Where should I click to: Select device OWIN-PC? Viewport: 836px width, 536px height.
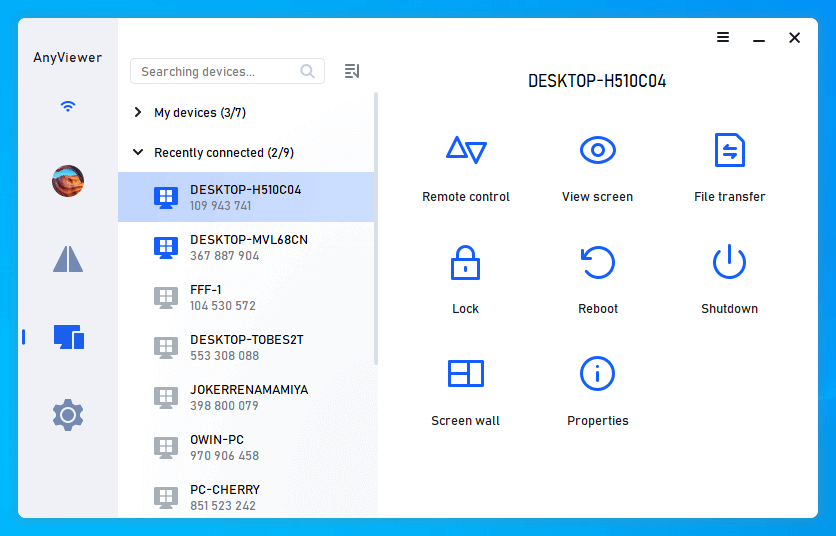click(x=246, y=447)
